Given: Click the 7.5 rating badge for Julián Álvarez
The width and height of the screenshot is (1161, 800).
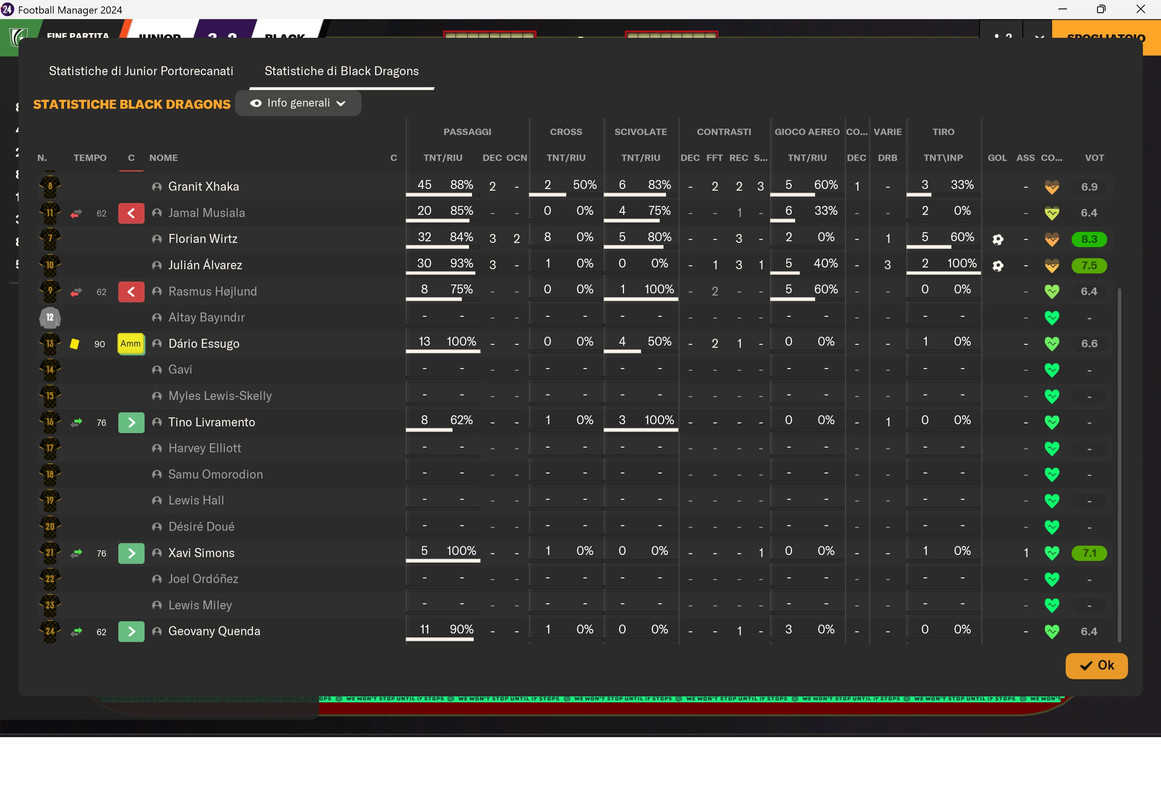Looking at the screenshot, I should pyautogui.click(x=1088, y=265).
